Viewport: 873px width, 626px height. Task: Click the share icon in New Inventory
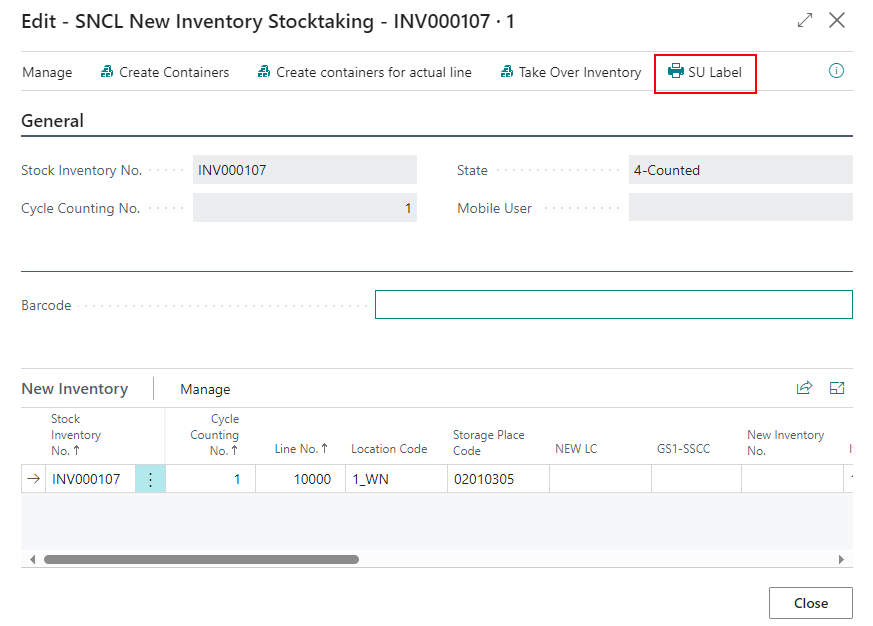point(804,389)
